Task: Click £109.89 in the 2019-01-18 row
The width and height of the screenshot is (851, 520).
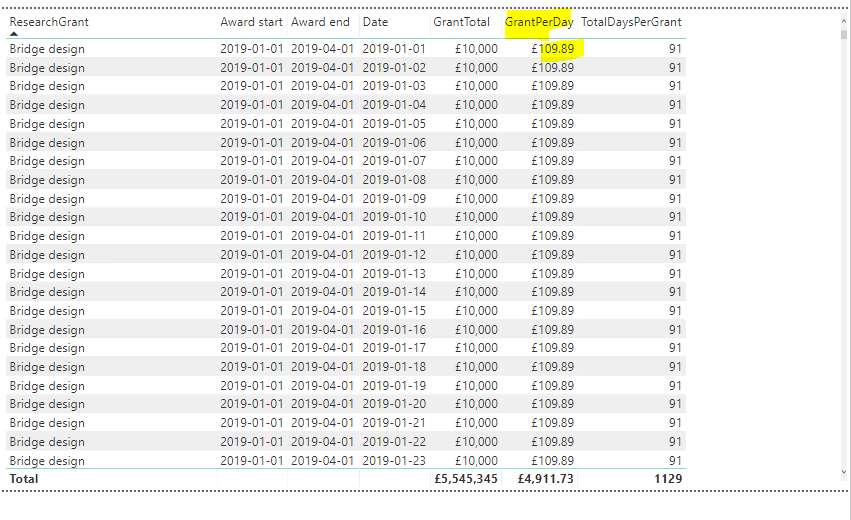Action: point(552,366)
